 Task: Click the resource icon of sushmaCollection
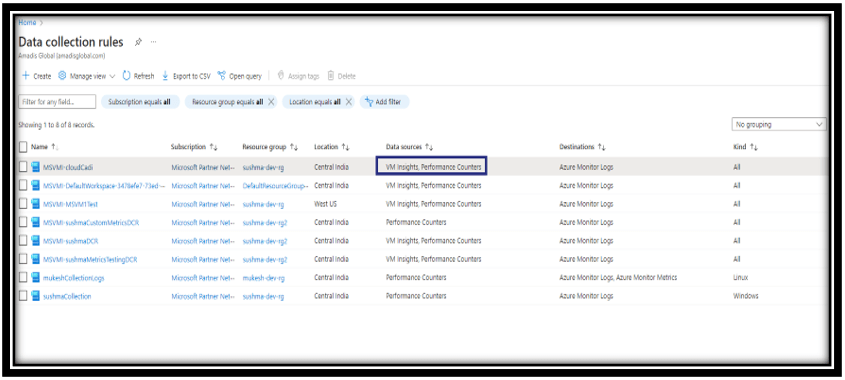(x=36, y=296)
